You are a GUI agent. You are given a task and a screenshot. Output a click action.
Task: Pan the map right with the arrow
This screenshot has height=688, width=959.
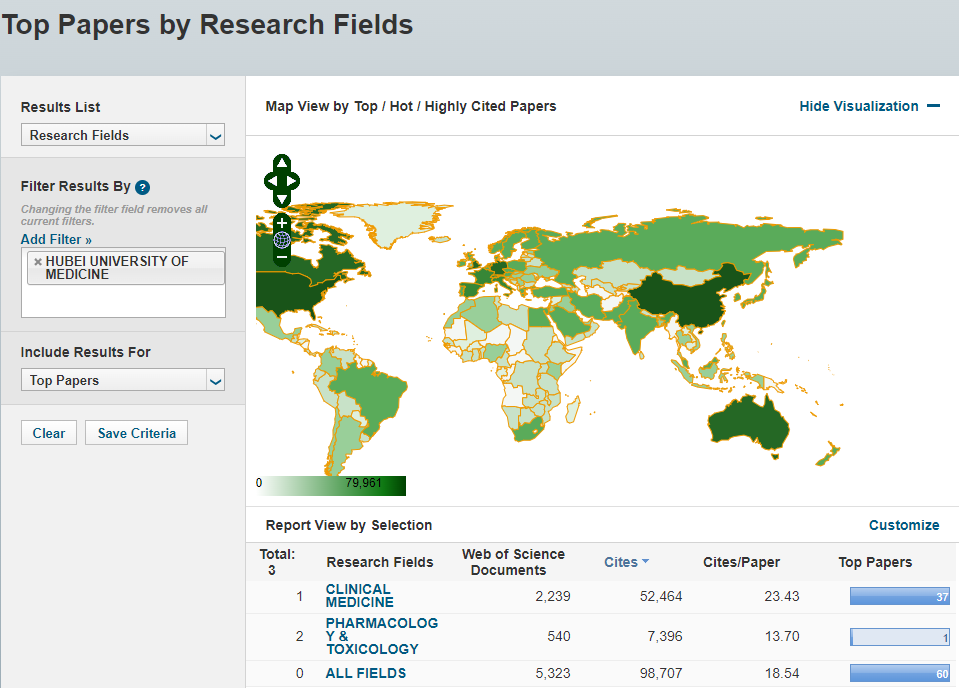pos(294,181)
